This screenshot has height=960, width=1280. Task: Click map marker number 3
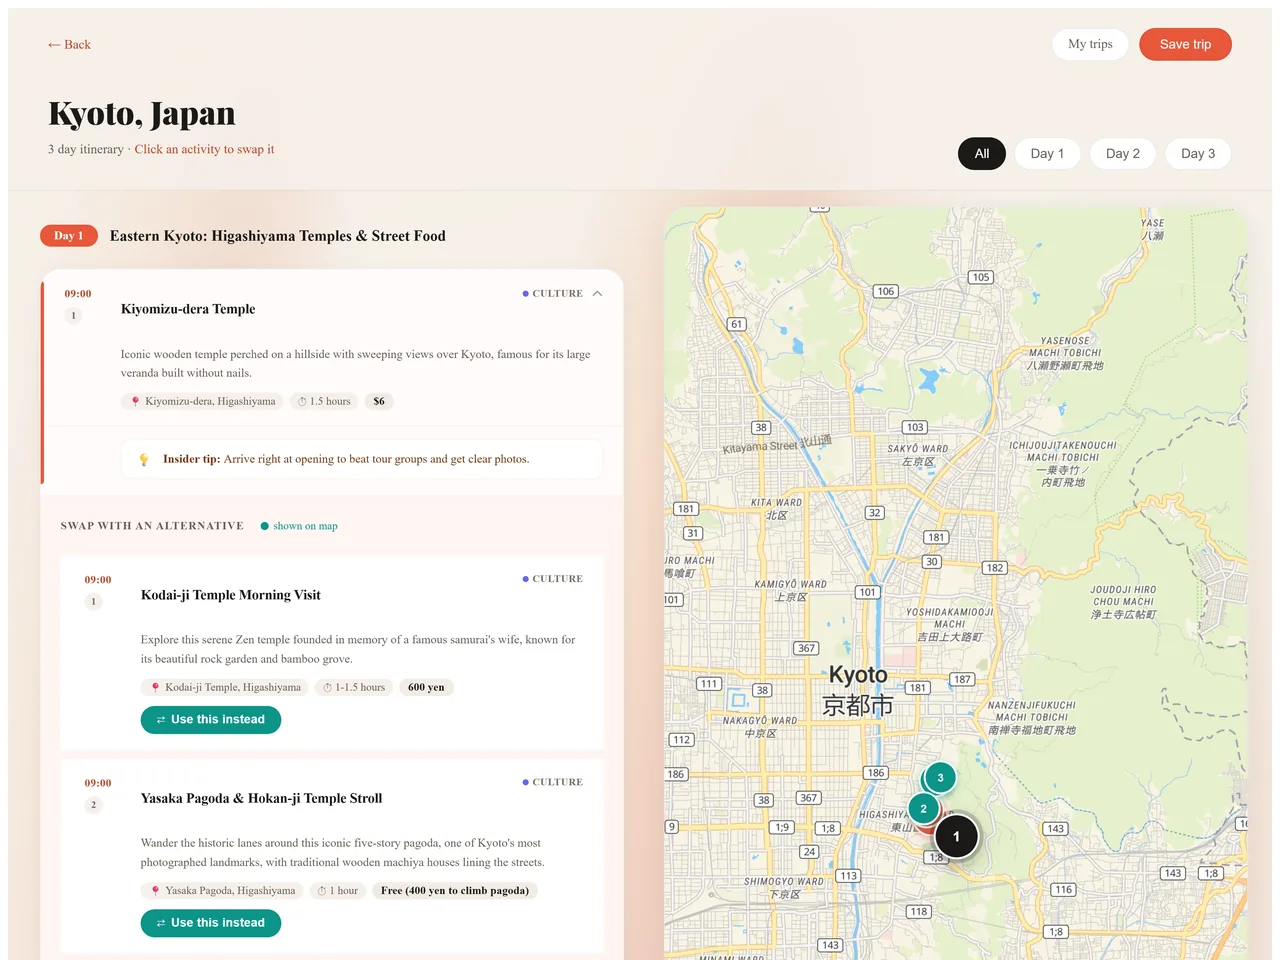click(x=940, y=778)
